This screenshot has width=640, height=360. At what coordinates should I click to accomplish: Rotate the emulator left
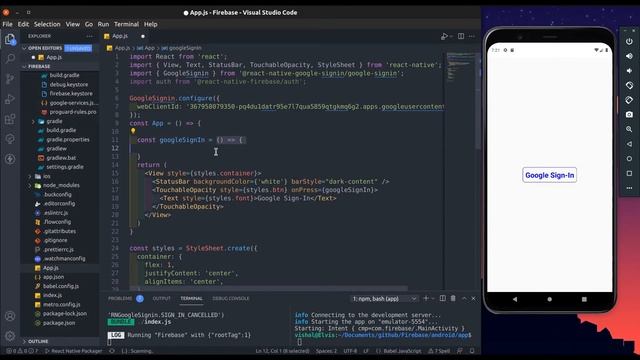(x=629, y=85)
